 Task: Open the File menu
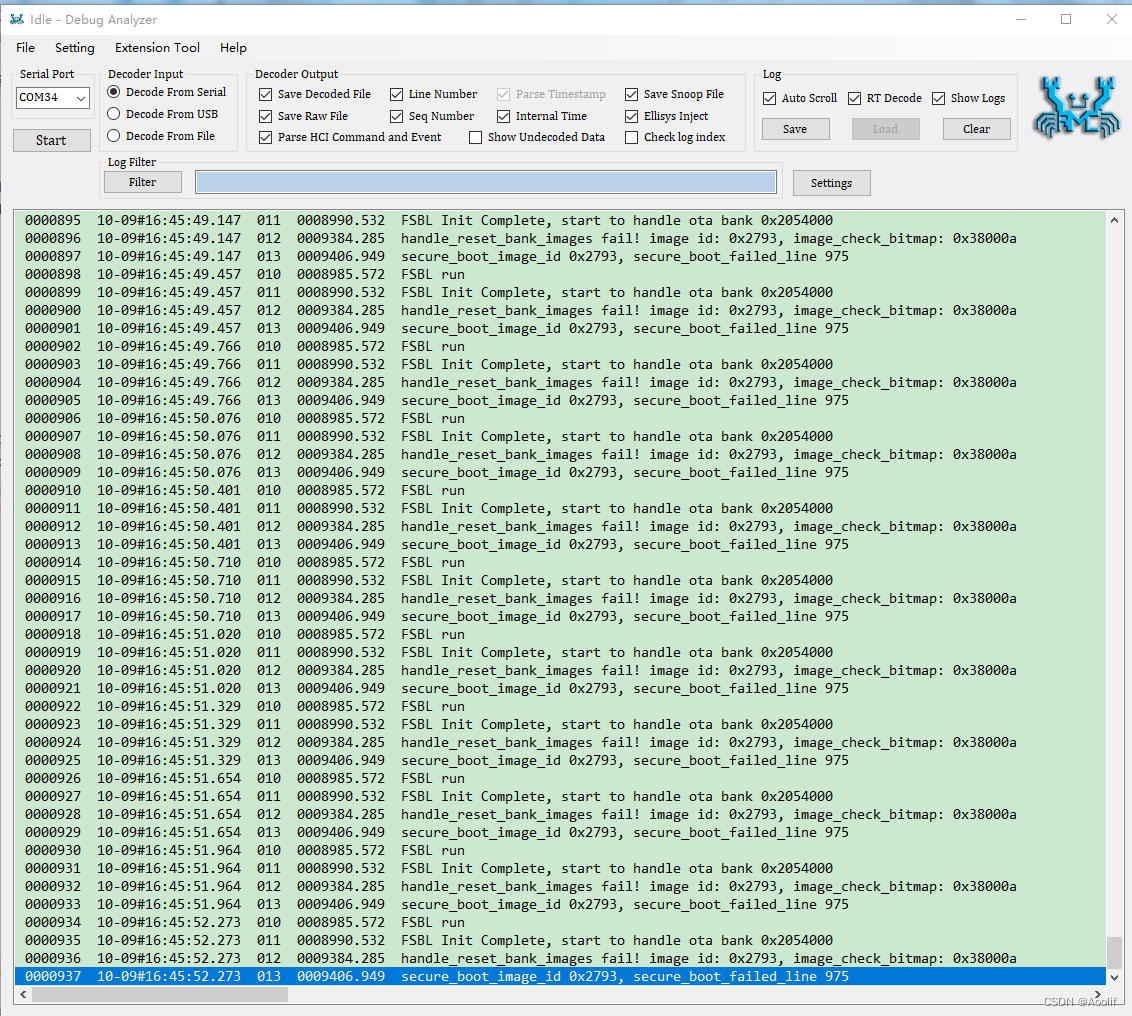(x=24, y=47)
